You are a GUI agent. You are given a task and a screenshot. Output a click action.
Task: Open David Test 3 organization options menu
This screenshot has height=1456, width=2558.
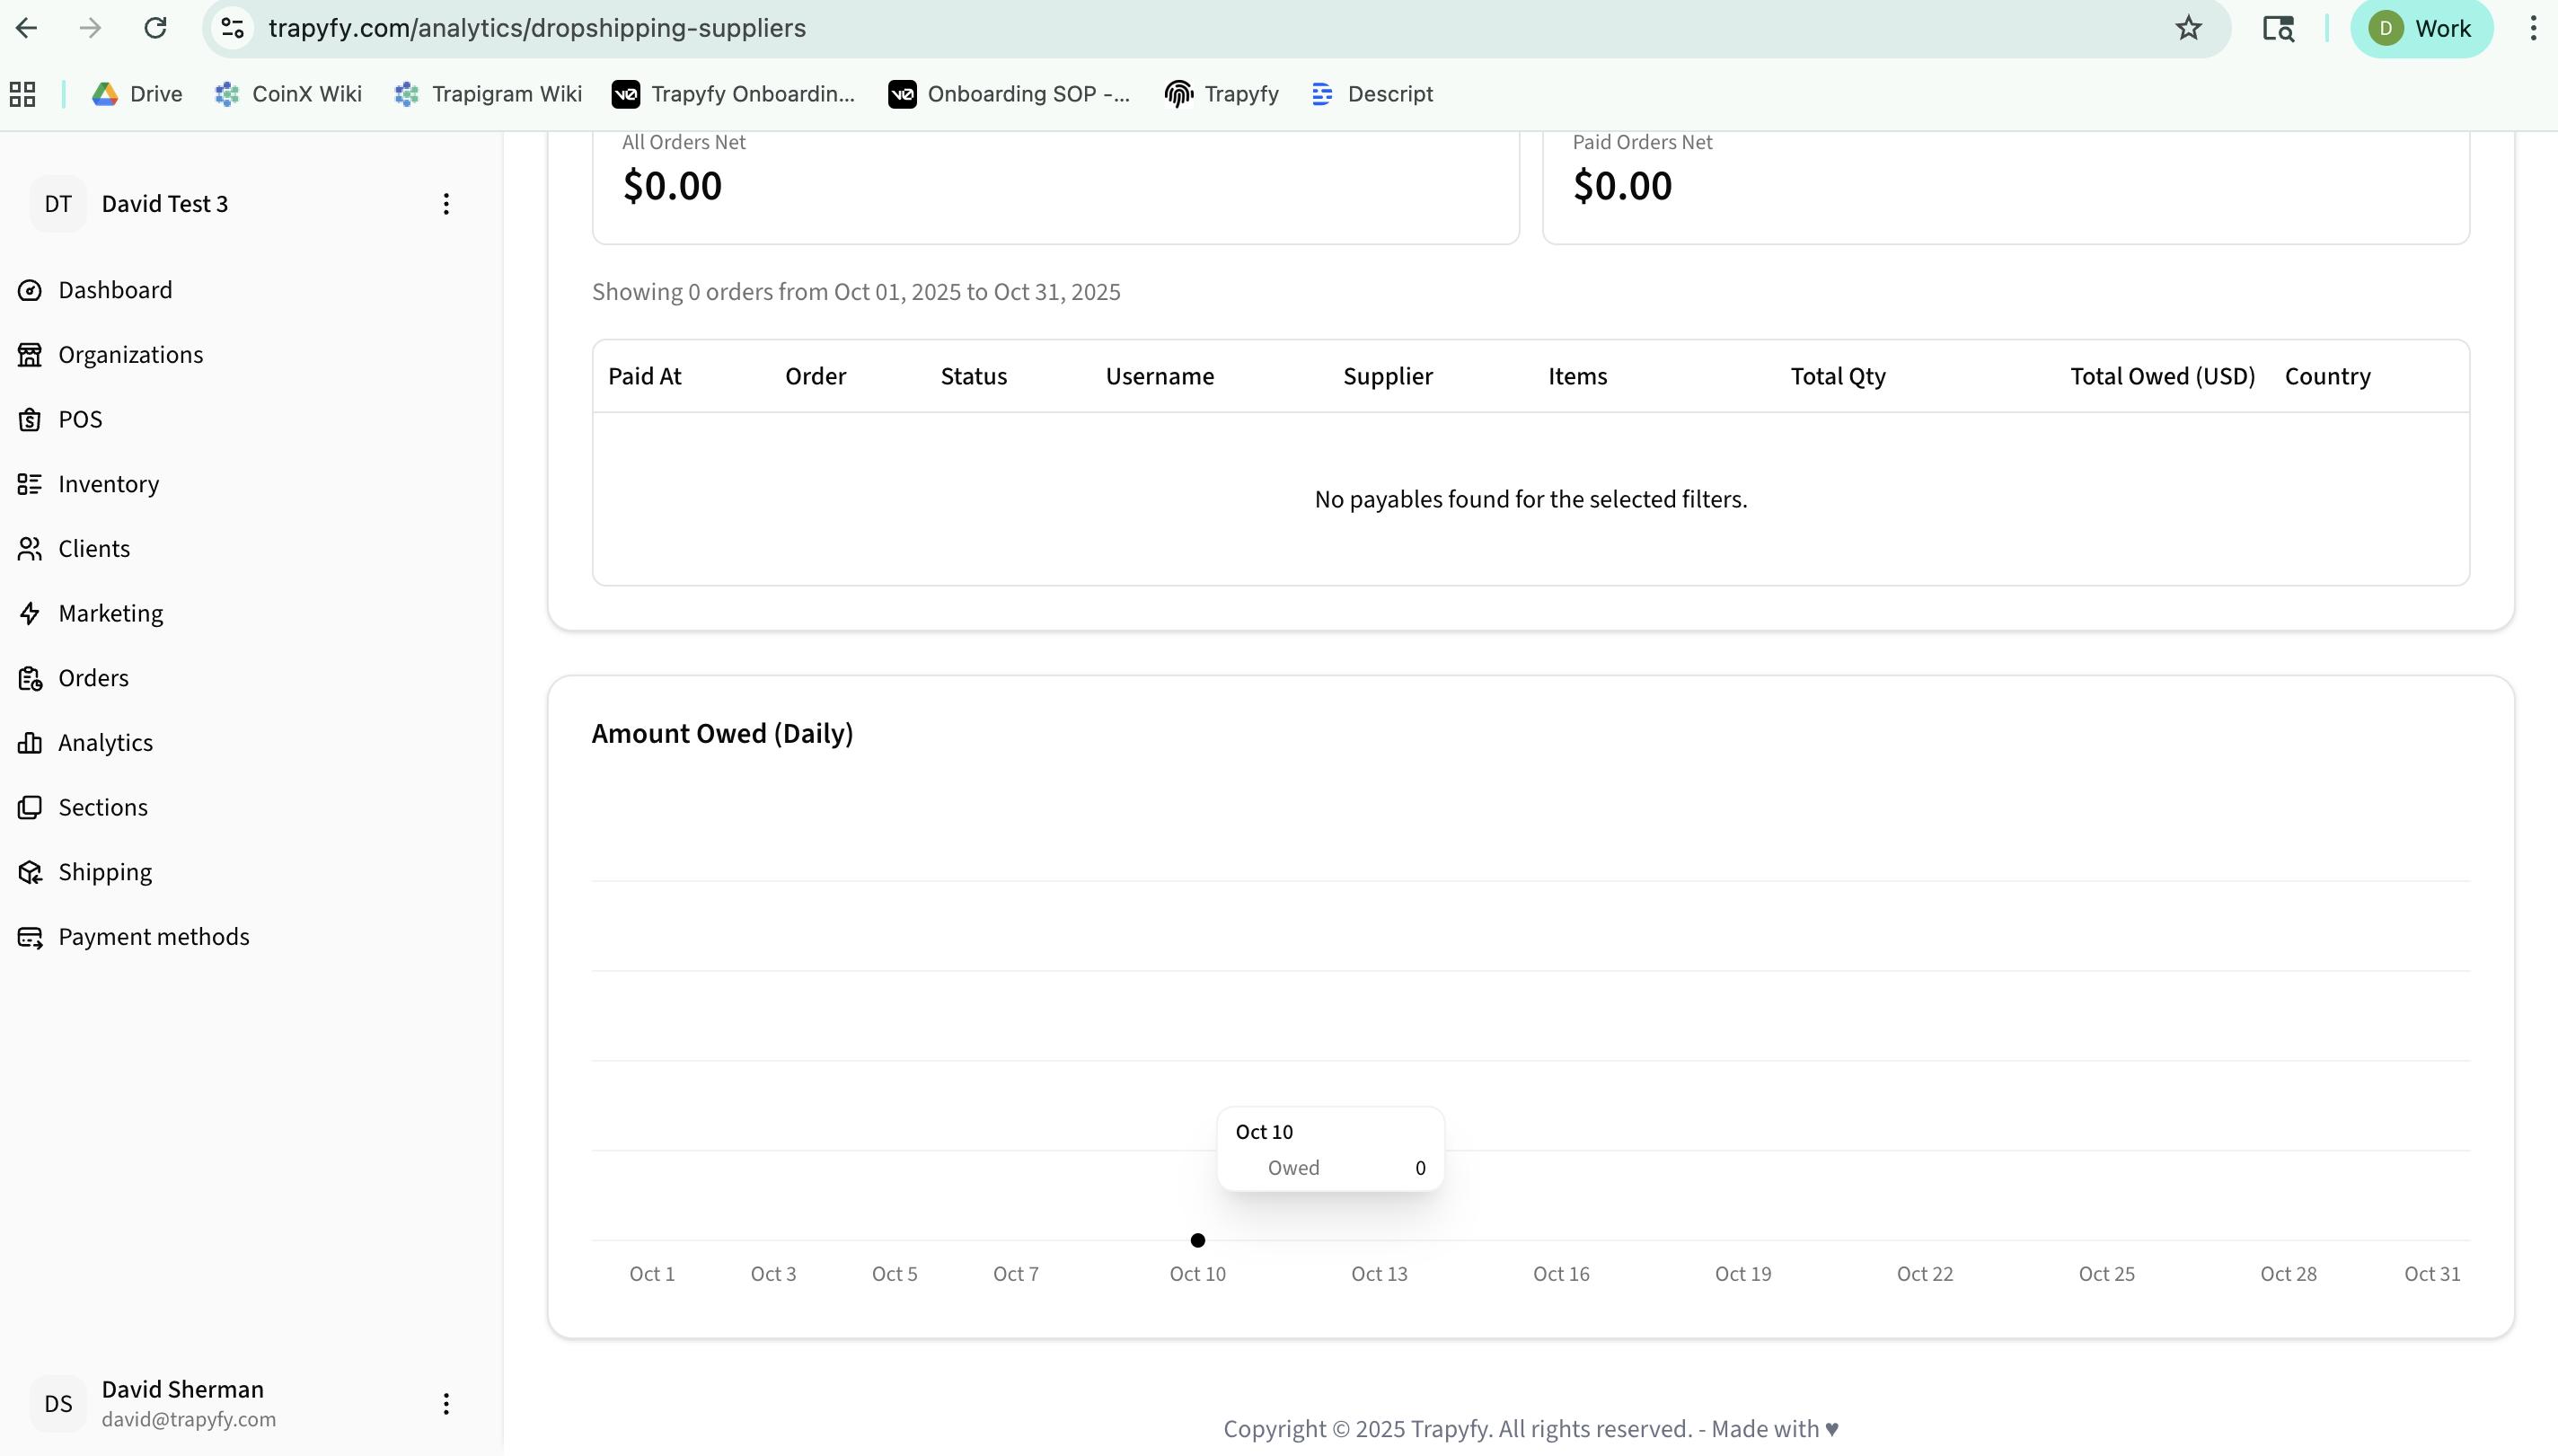[446, 204]
